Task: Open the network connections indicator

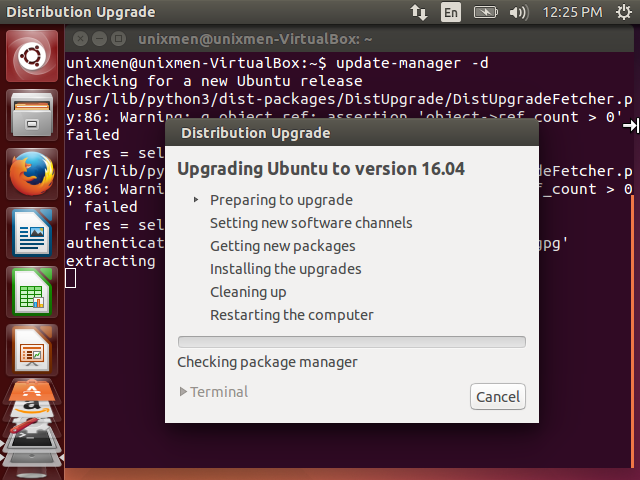Action: pyautogui.click(x=419, y=12)
